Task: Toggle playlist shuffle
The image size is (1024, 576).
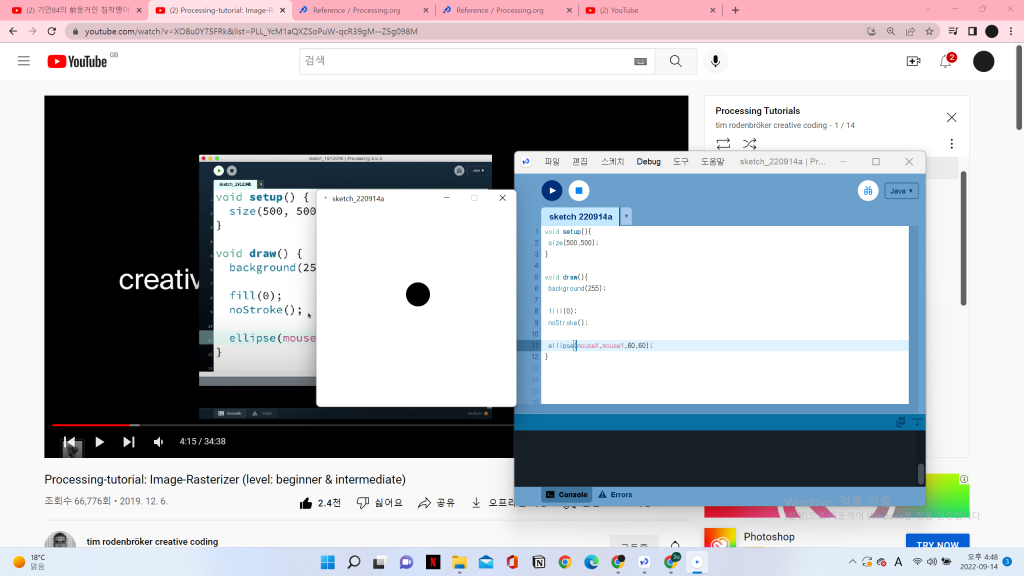Action: 749,144
